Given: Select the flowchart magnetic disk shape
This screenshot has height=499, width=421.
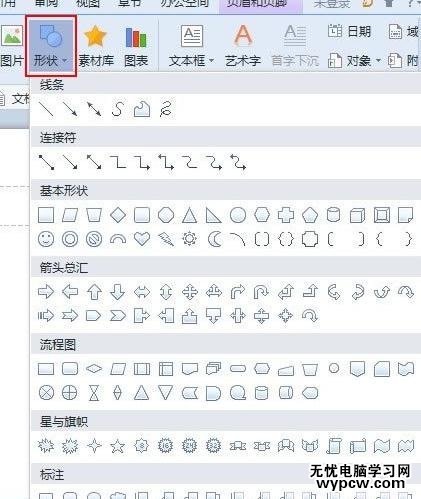Looking at the screenshot, I should (262, 393).
